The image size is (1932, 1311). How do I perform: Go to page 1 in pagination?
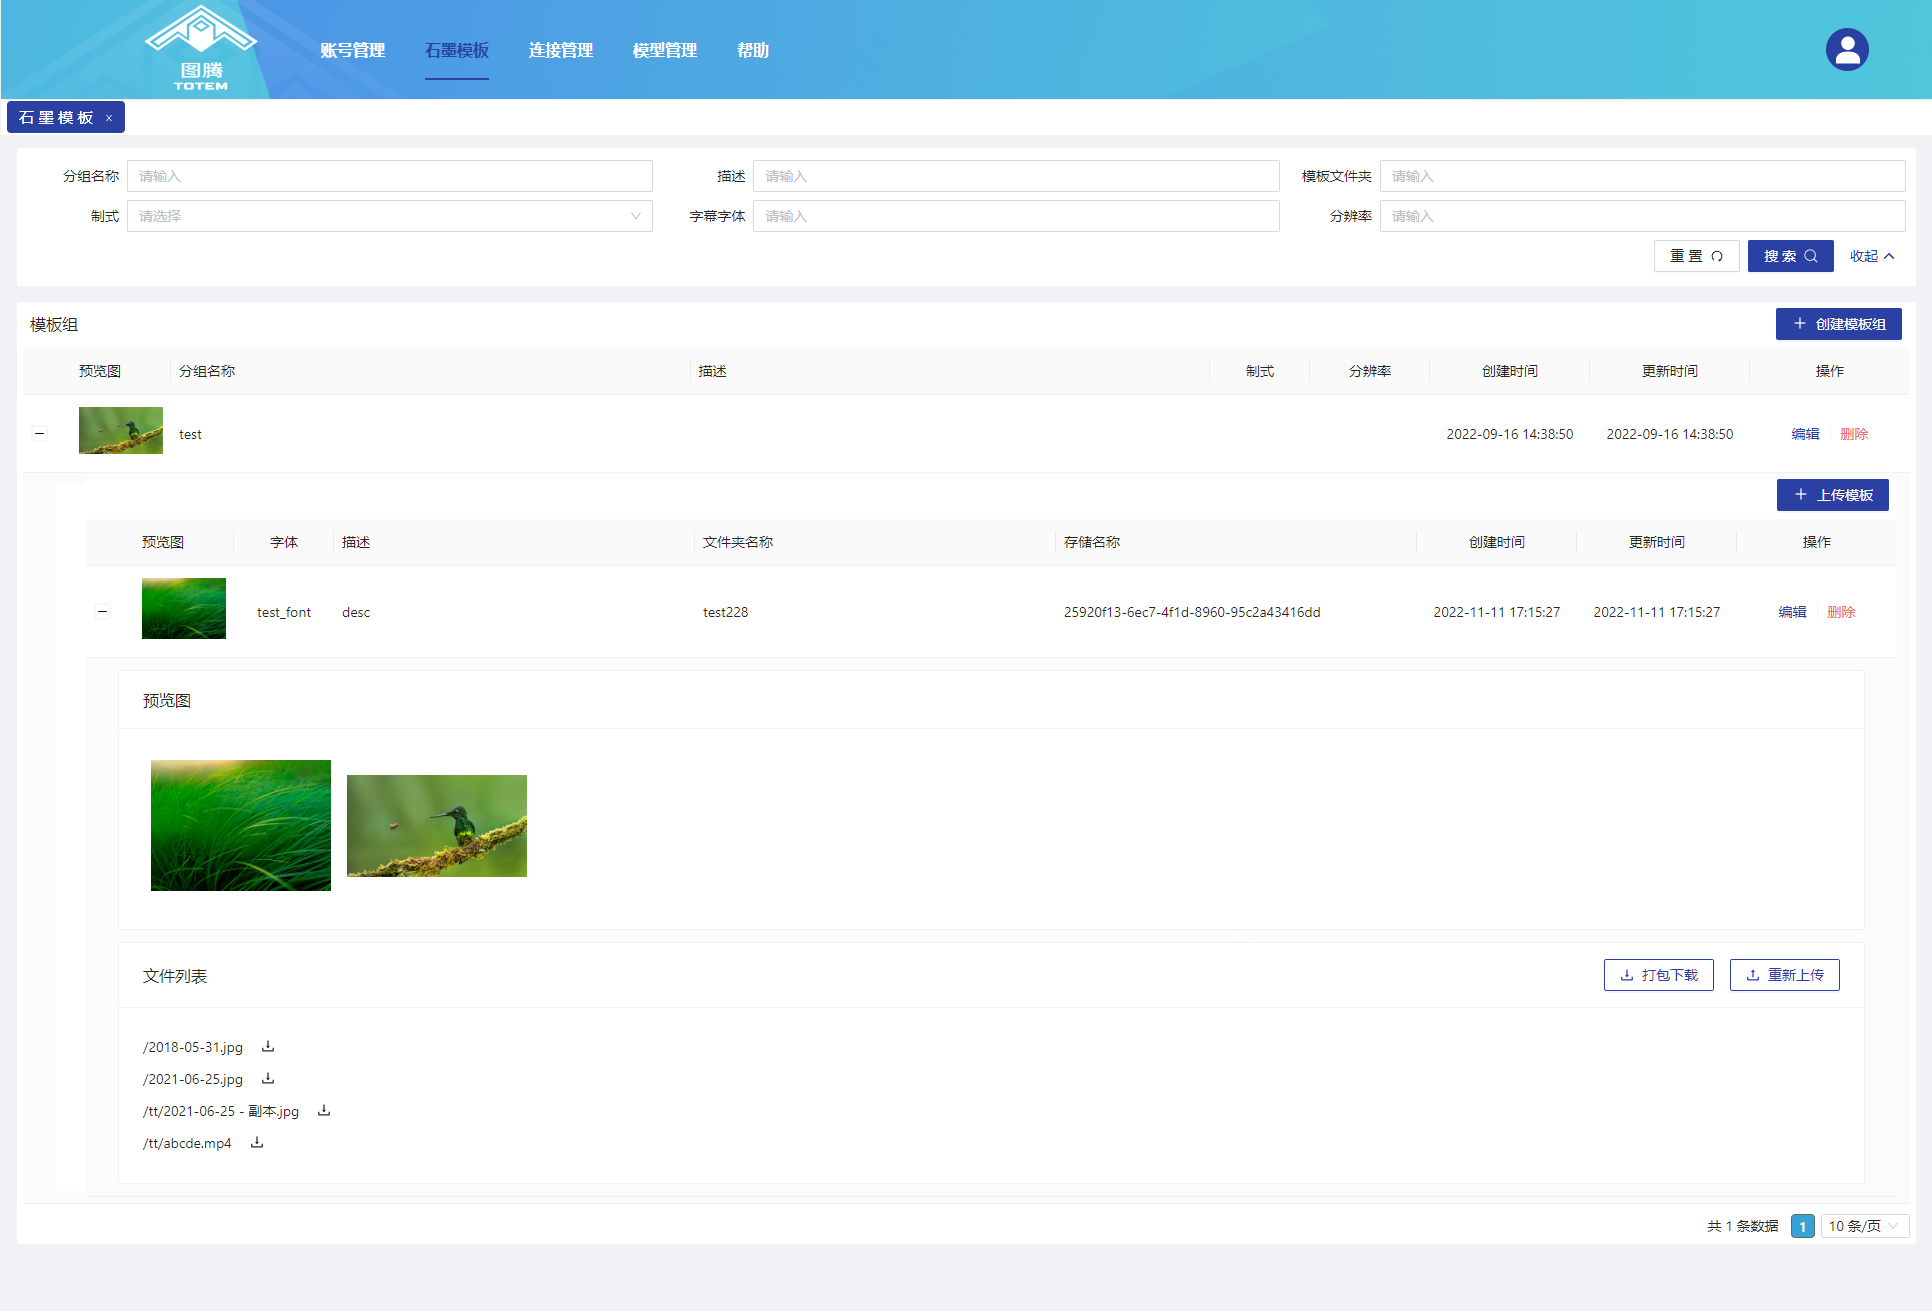point(1802,1226)
